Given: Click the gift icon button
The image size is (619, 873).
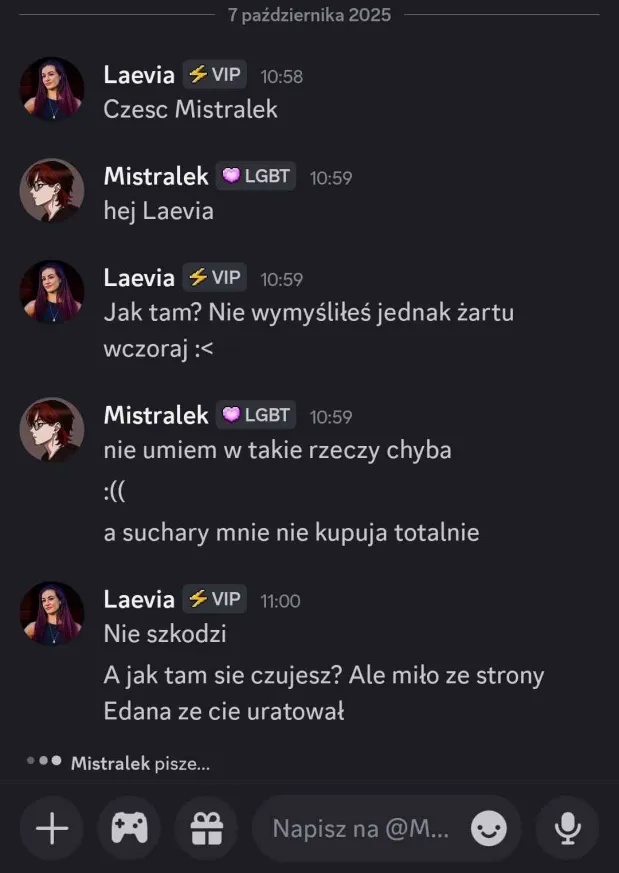Looking at the screenshot, I should click(x=206, y=828).
